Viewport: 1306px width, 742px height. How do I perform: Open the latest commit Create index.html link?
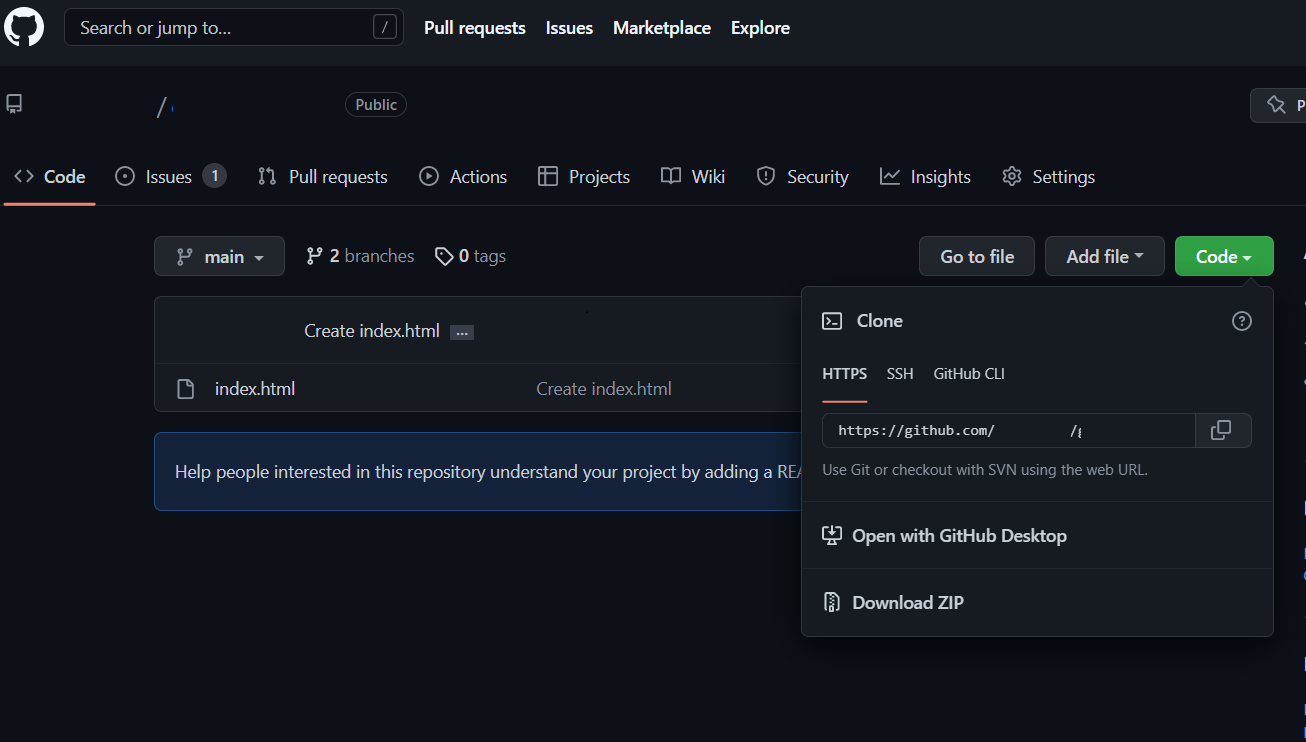point(372,331)
